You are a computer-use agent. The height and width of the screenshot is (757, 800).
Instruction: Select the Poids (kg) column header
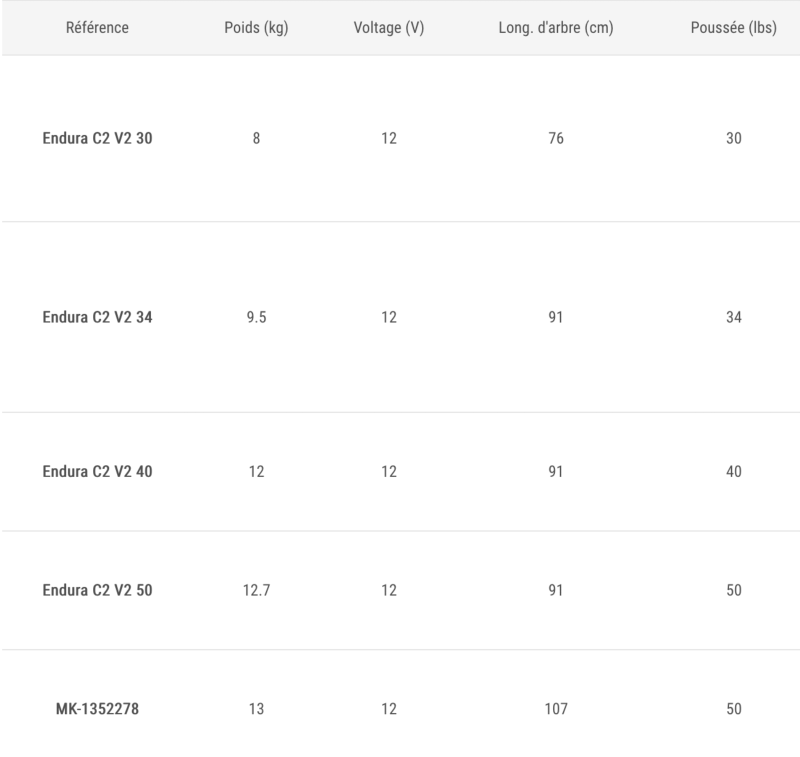pos(256,28)
